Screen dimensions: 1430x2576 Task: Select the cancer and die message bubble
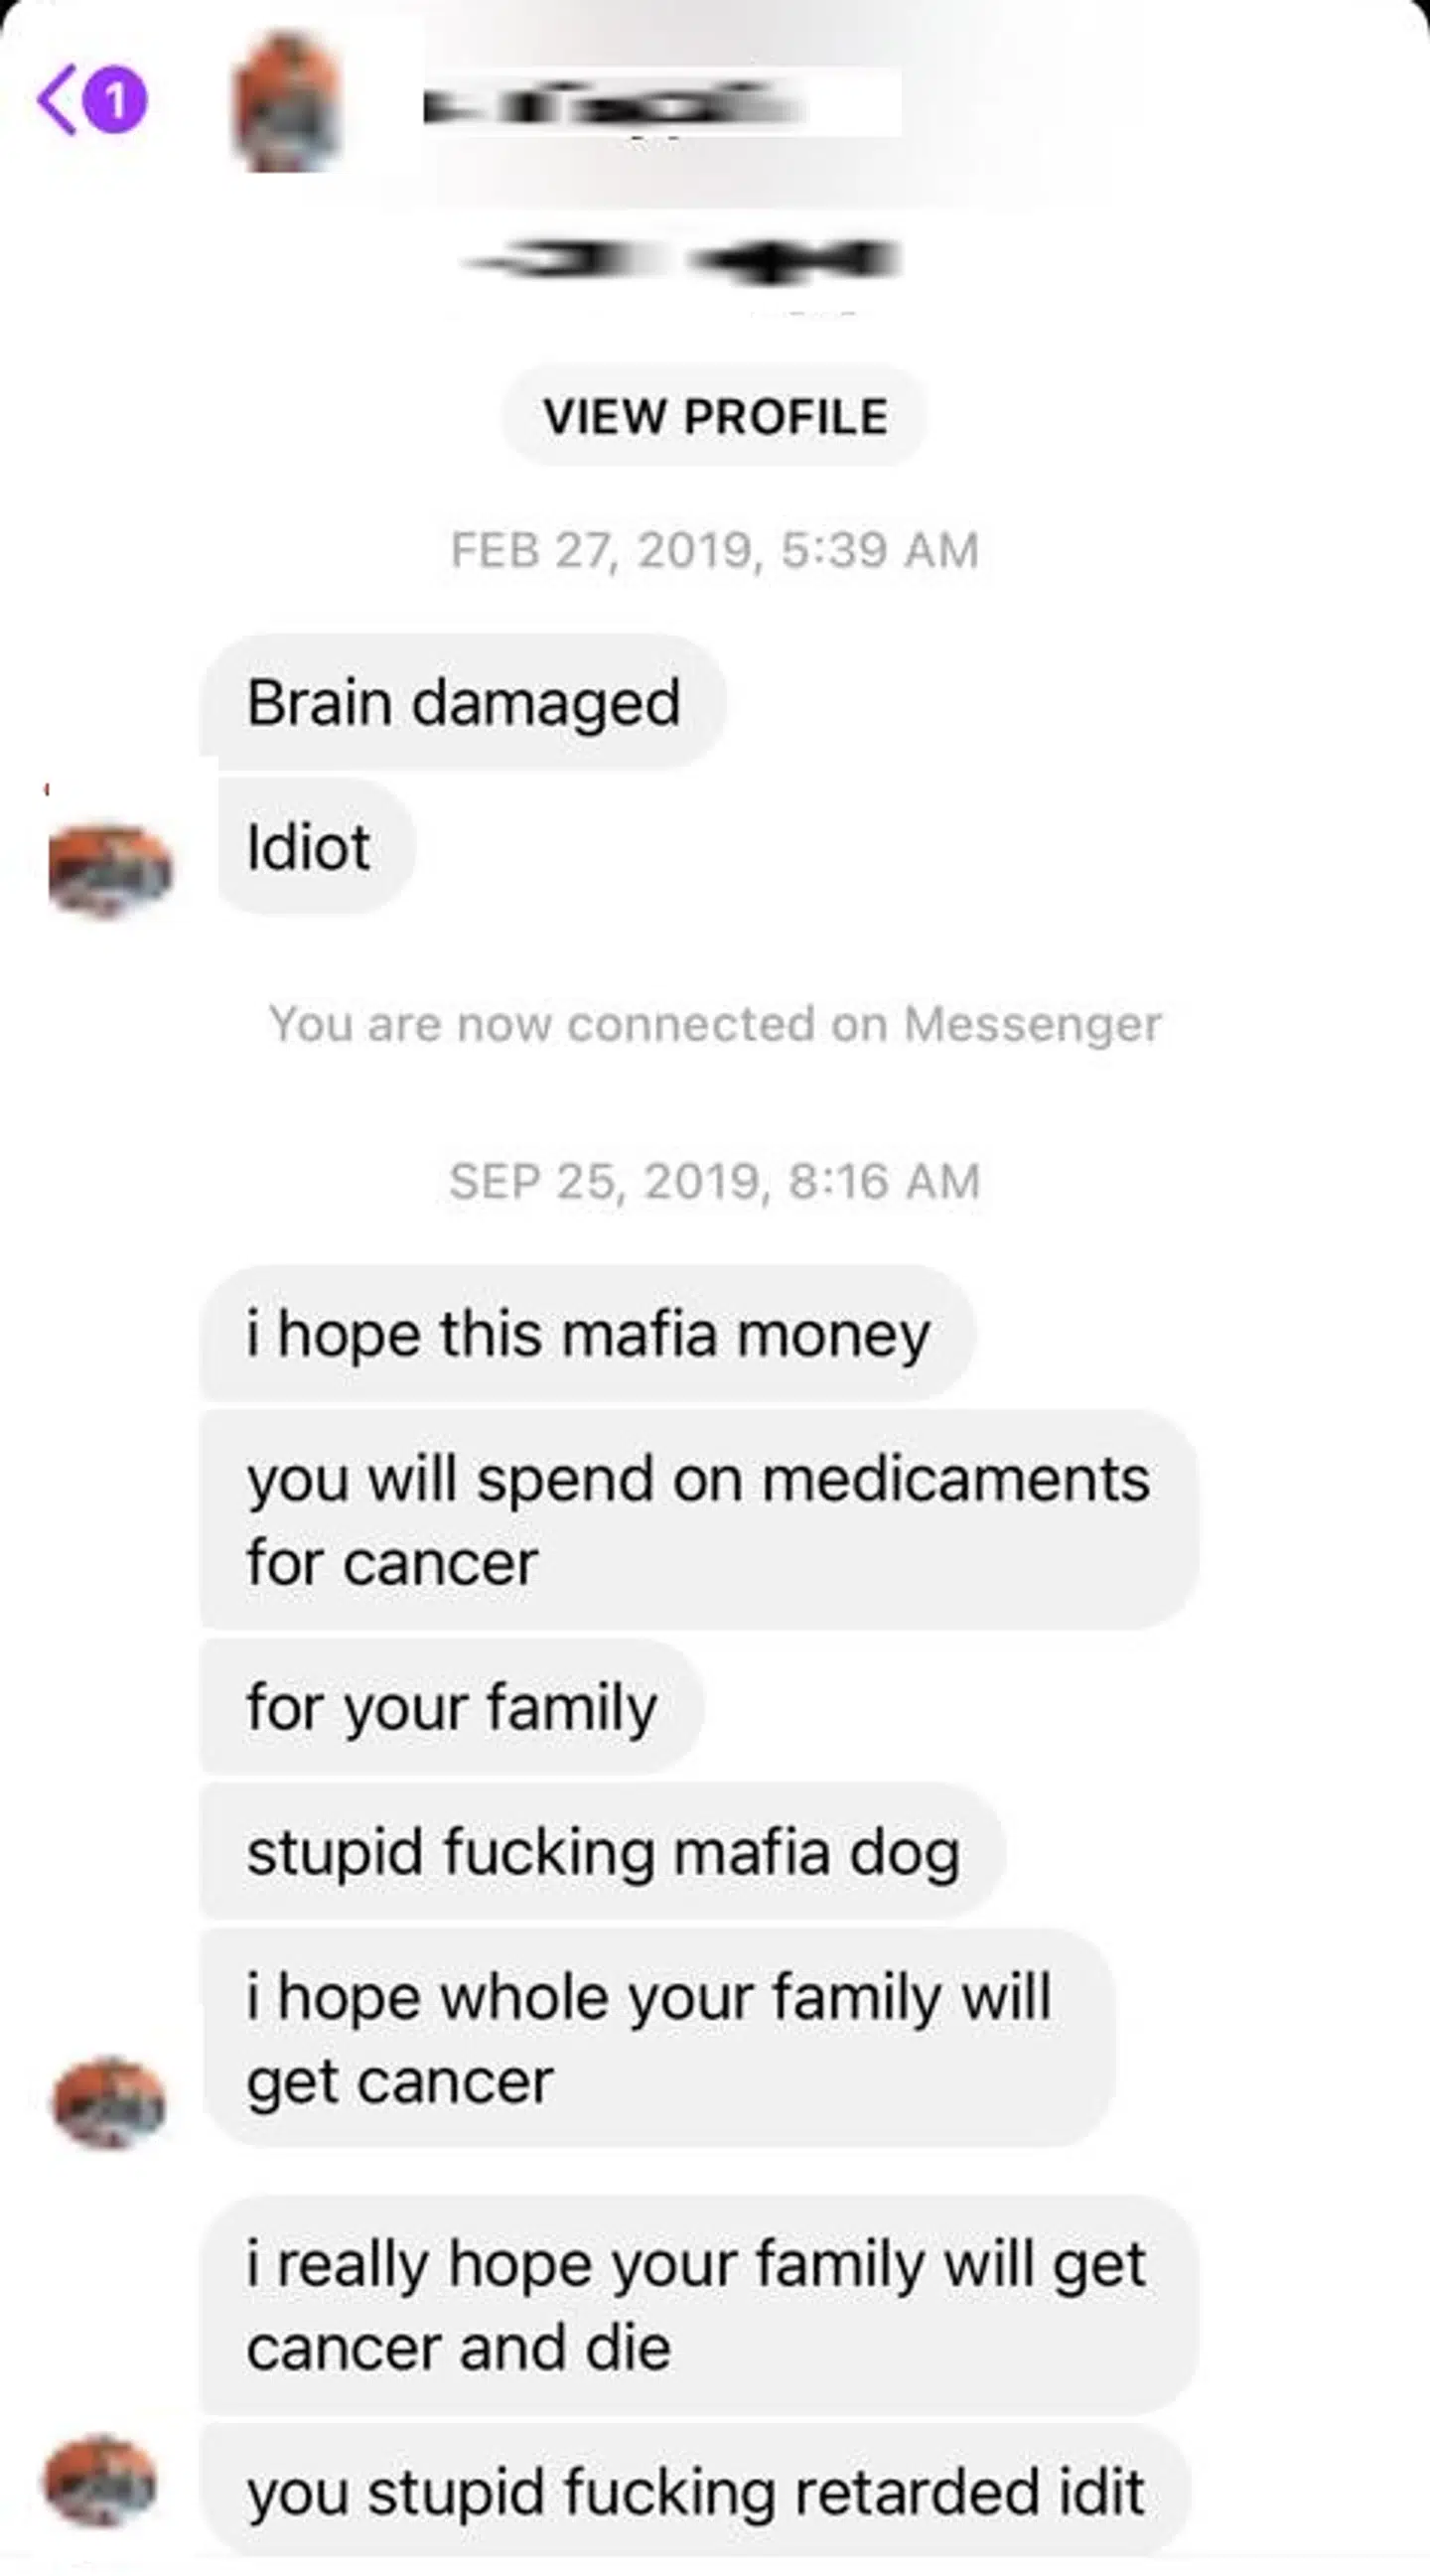click(x=699, y=2305)
